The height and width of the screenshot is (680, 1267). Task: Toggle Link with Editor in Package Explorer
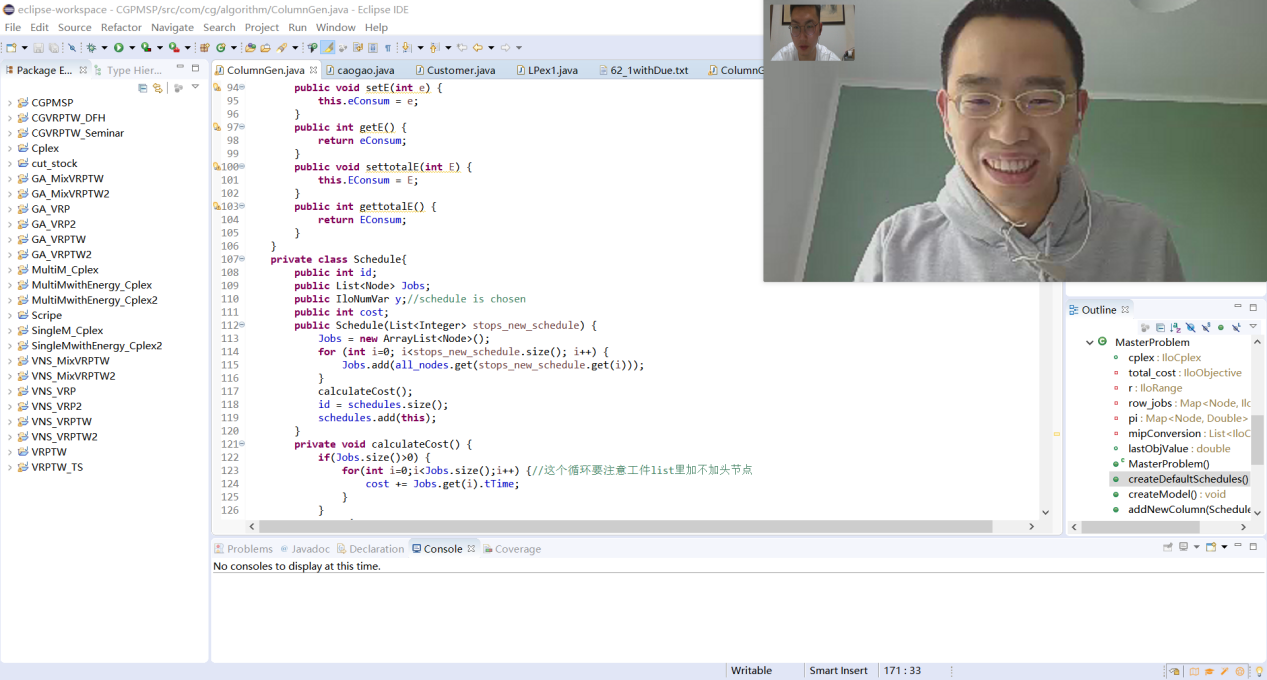[158, 88]
